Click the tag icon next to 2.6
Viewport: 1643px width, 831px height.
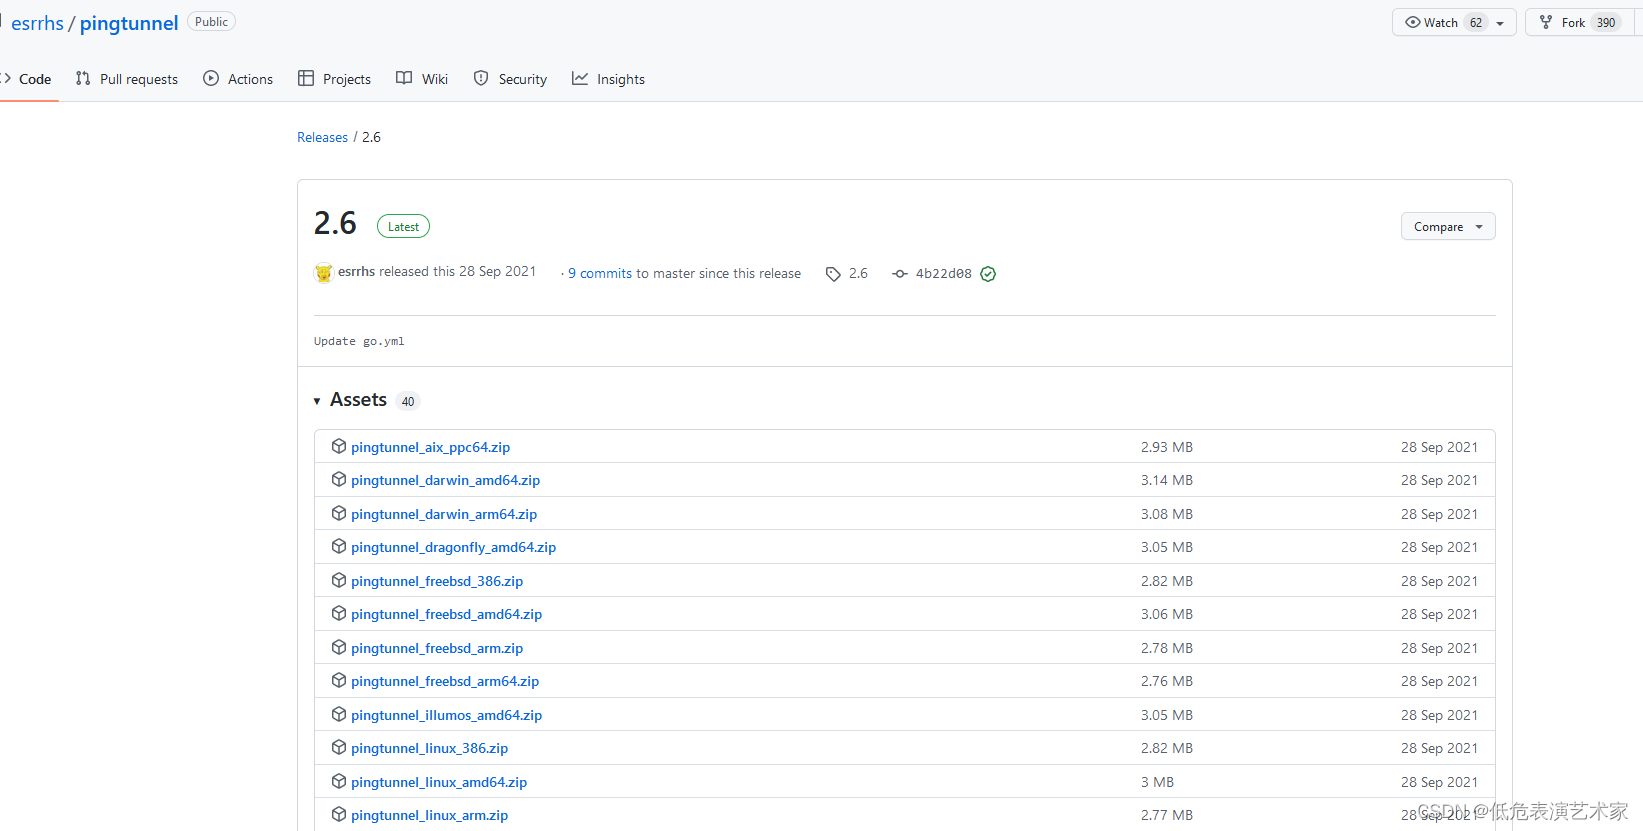click(833, 274)
